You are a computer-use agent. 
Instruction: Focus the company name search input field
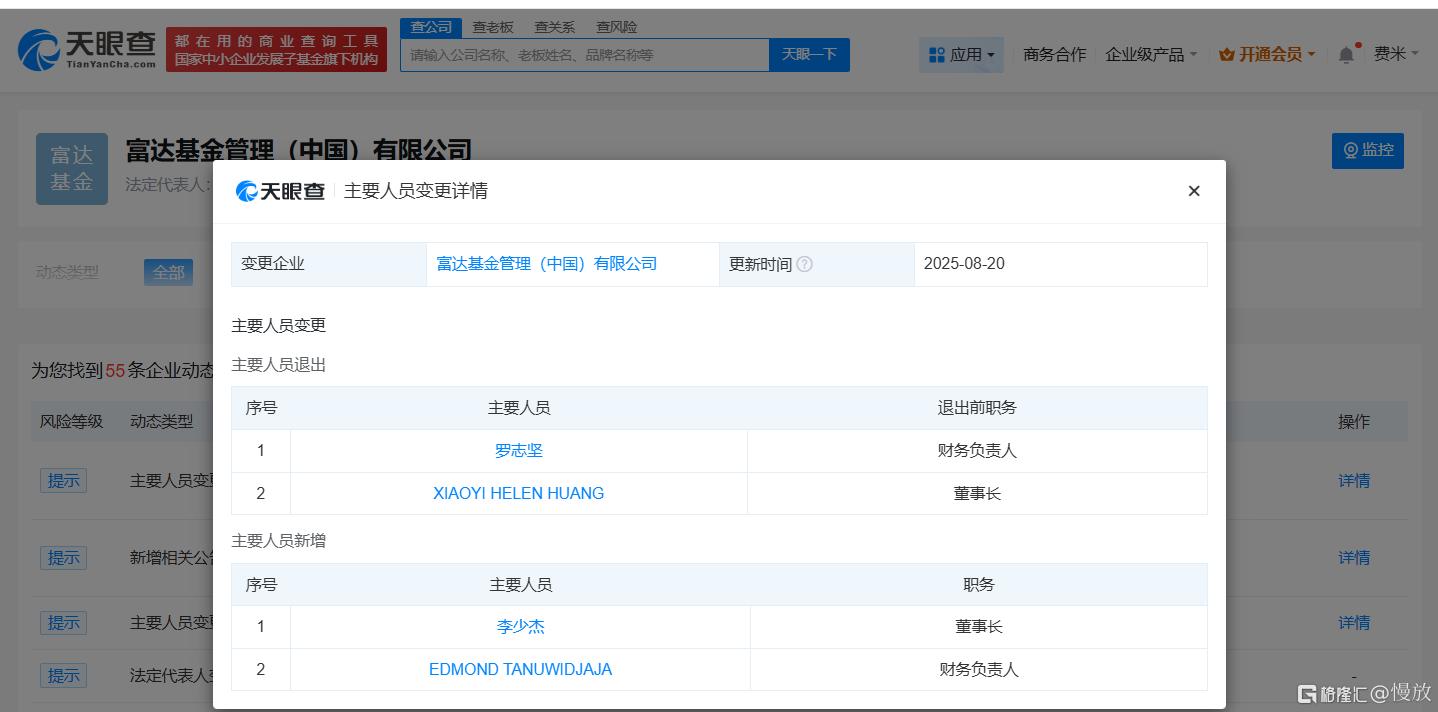[585, 55]
